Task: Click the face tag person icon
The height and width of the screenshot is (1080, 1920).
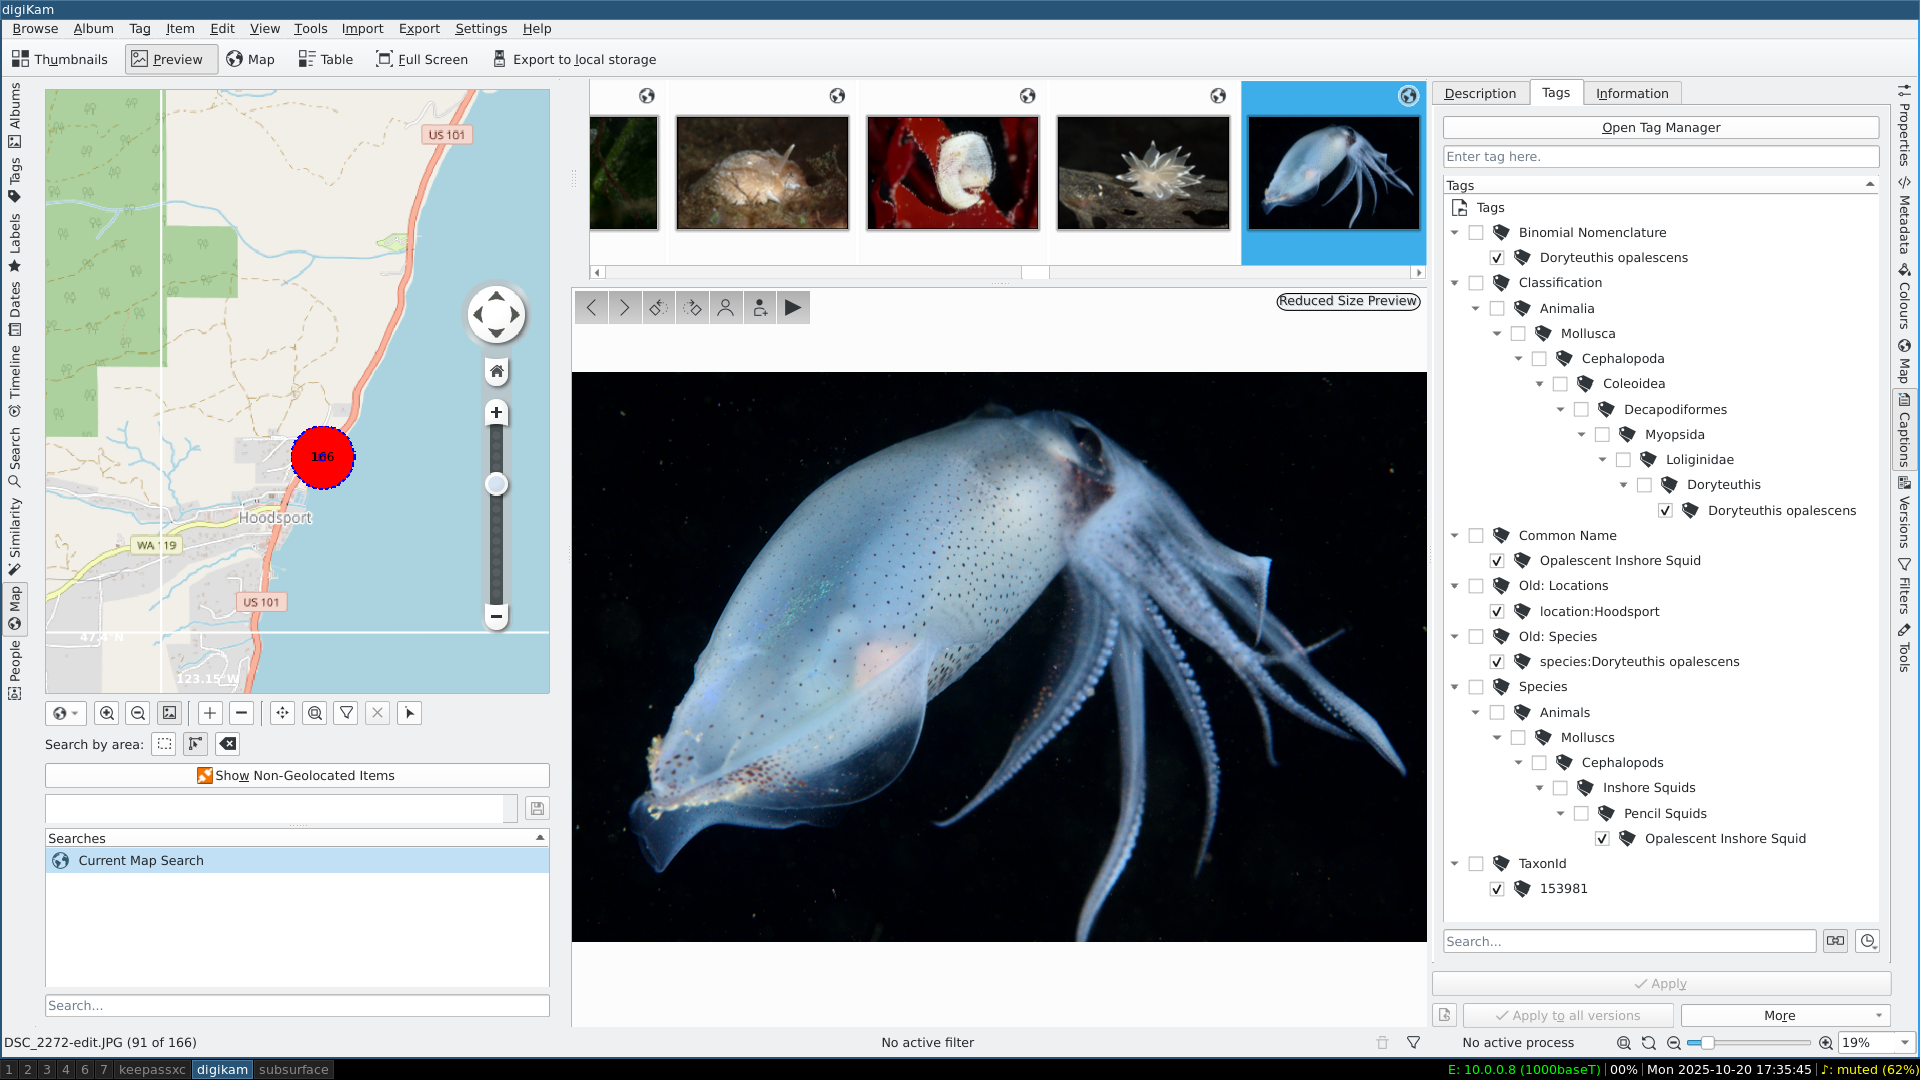Action: 726,308
